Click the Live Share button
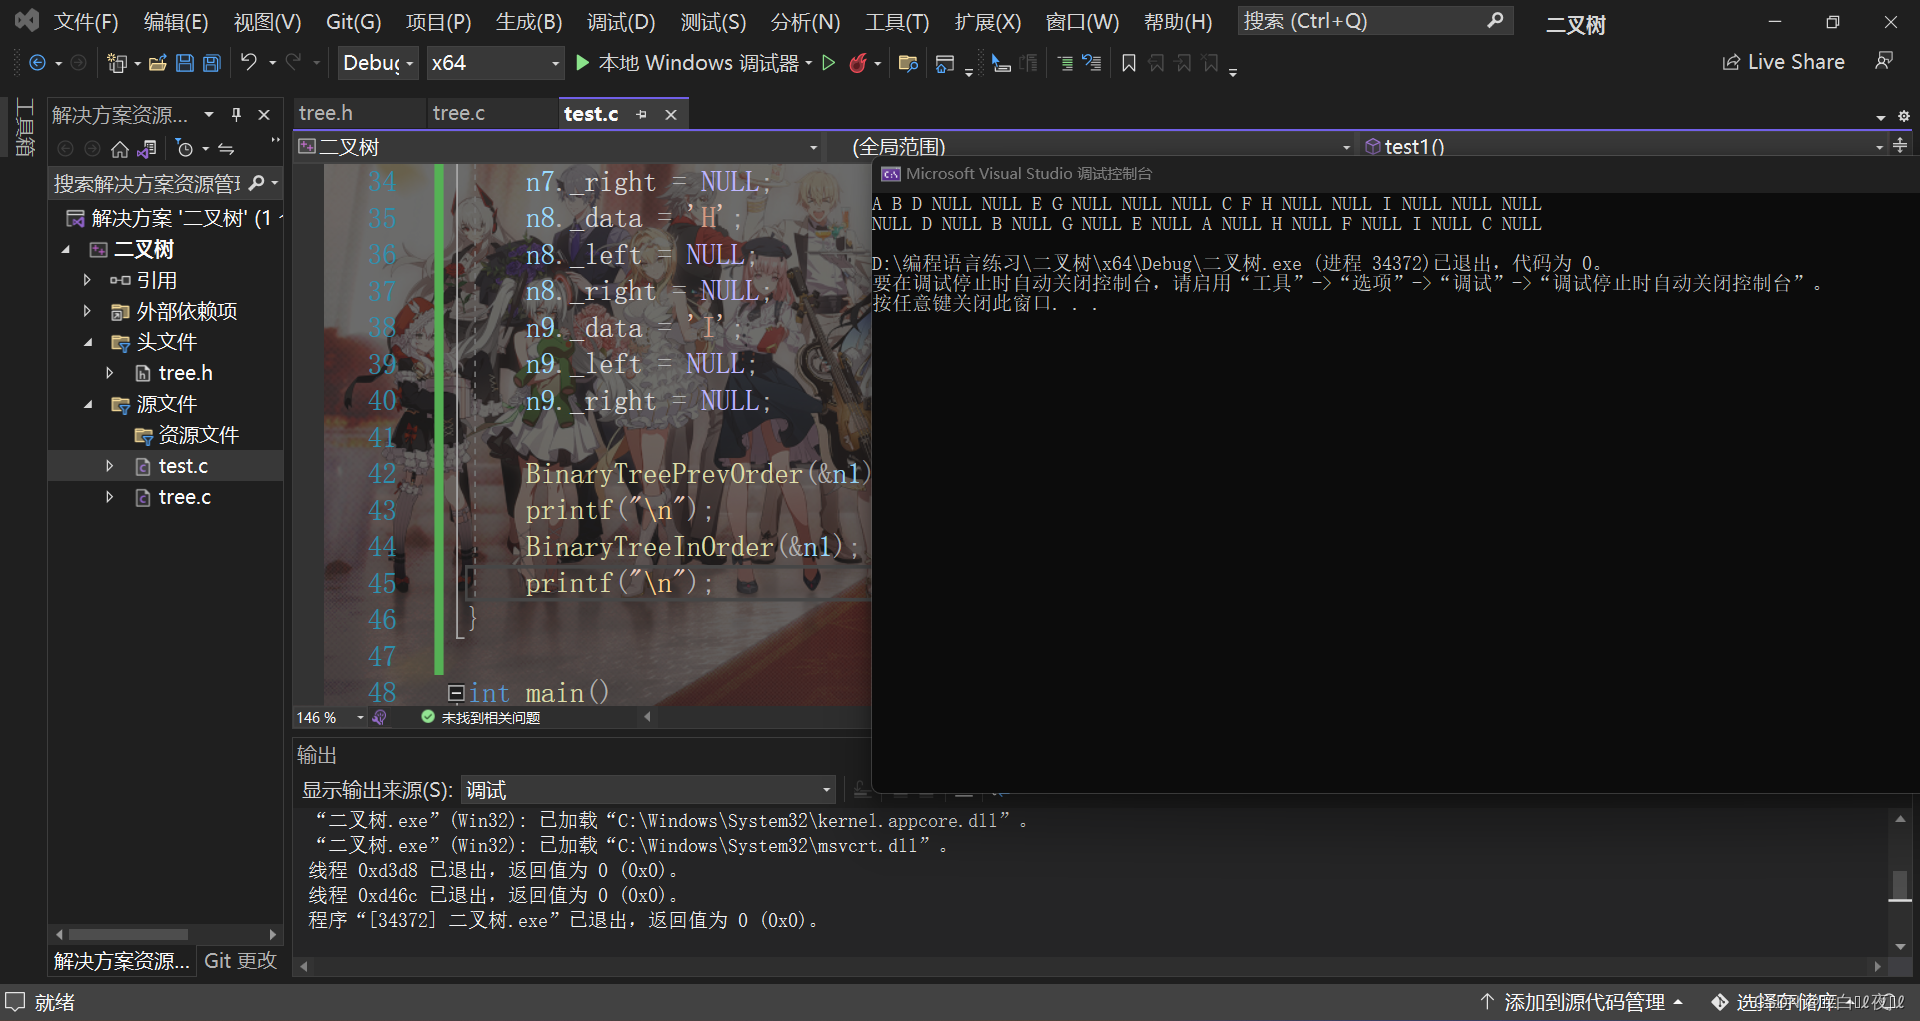 tap(1783, 62)
